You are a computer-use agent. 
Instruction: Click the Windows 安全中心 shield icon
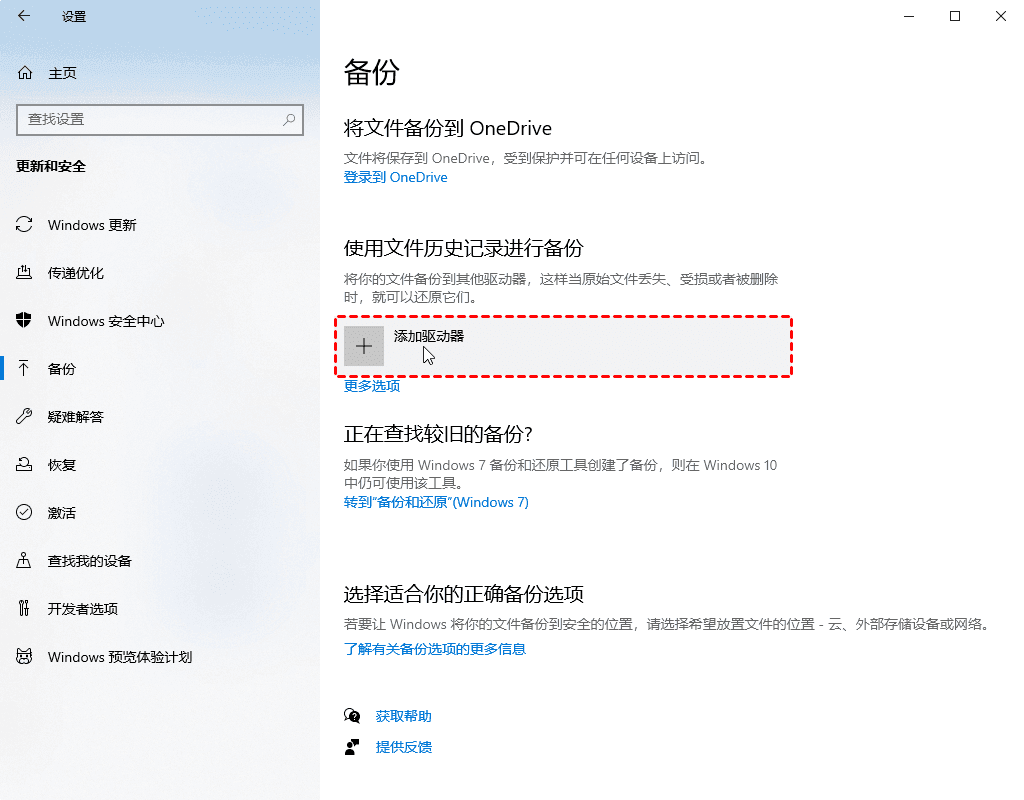25,321
